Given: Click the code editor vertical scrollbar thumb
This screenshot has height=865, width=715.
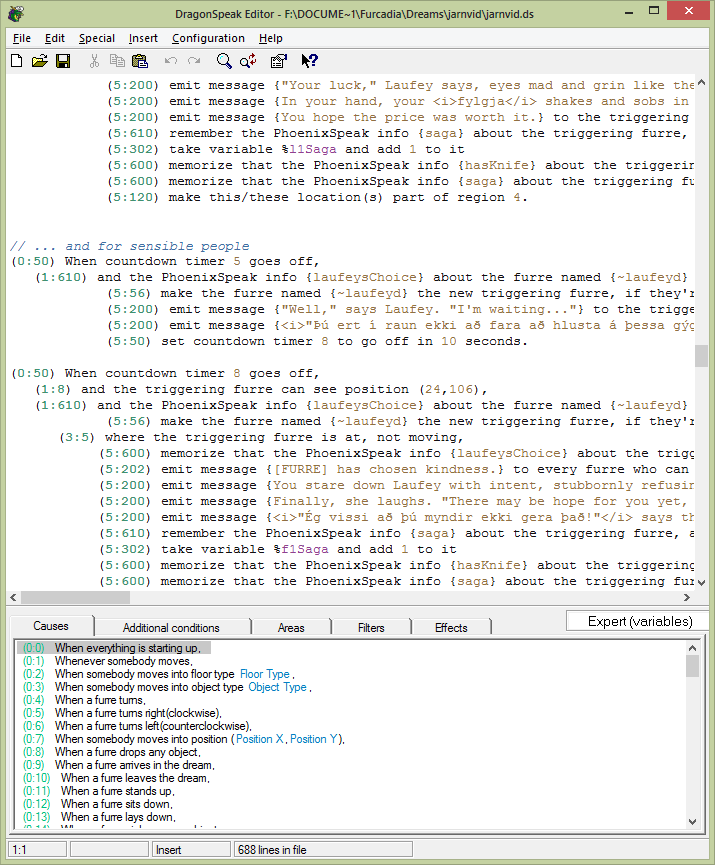Looking at the screenshot, I should 701,356.
